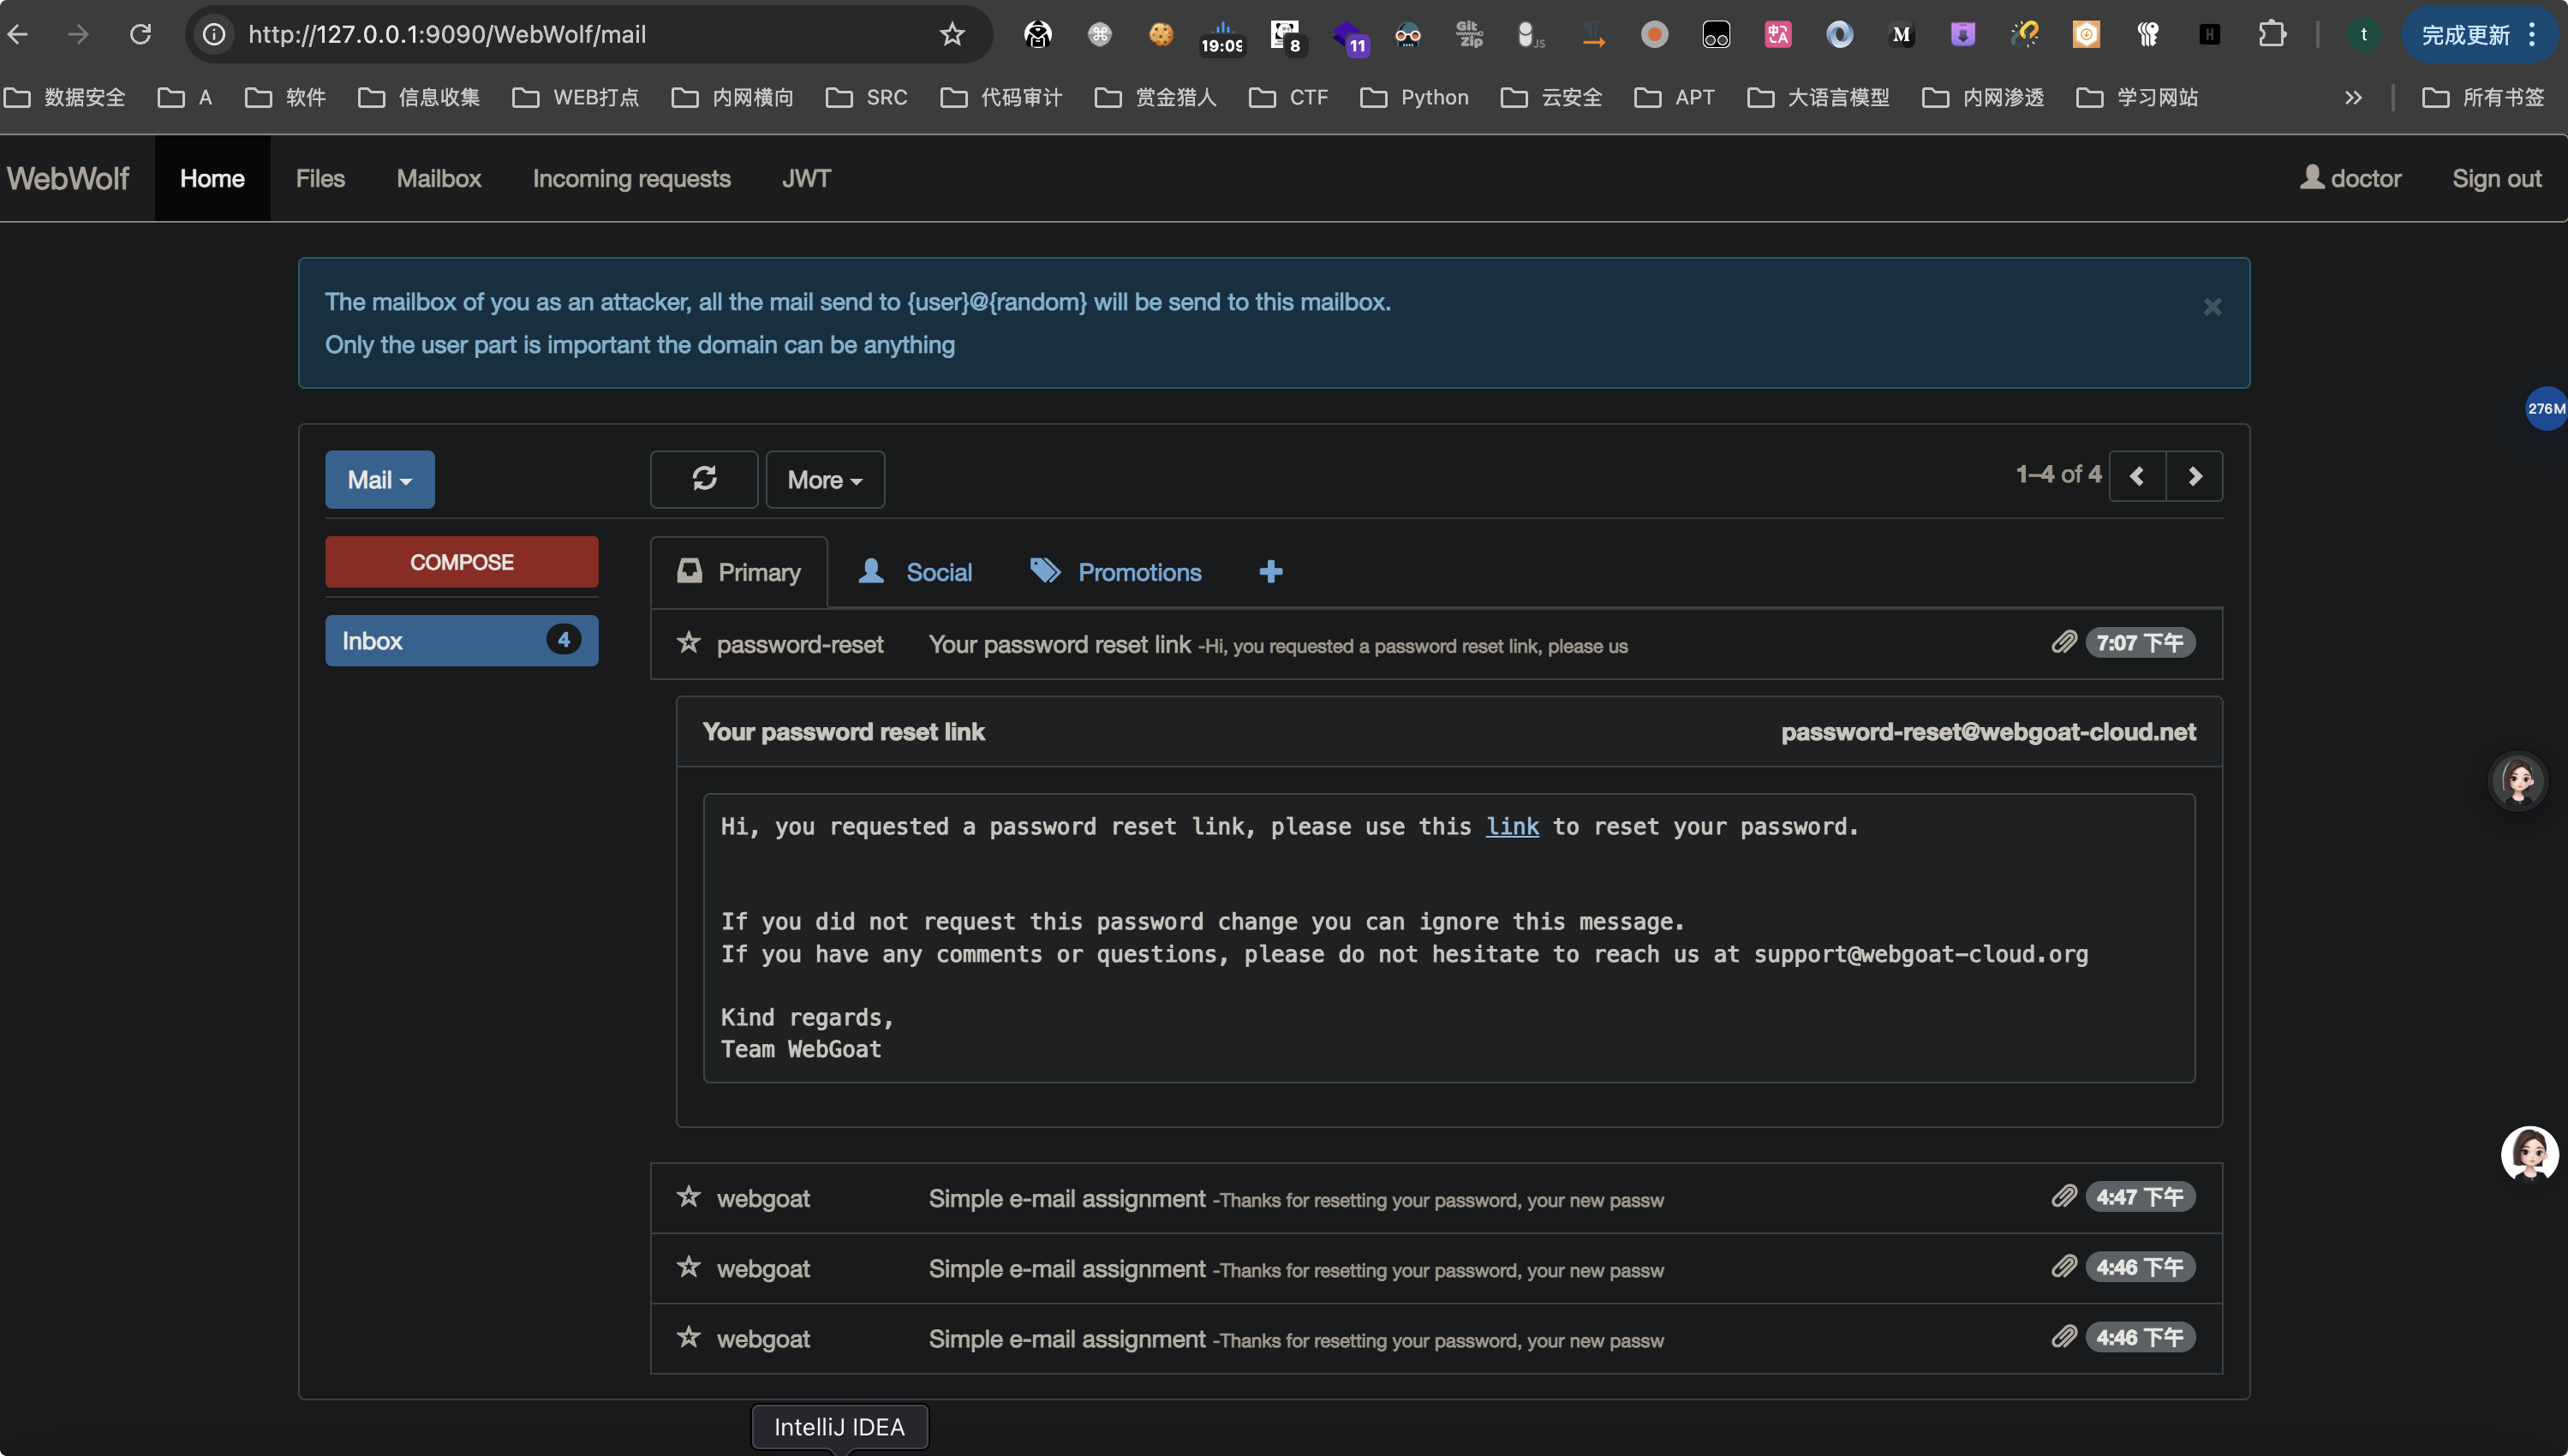Click attachment paperclip on password-reset email
Image resolution: width=2568 pixels, height=1456 pixels.
2064,642
